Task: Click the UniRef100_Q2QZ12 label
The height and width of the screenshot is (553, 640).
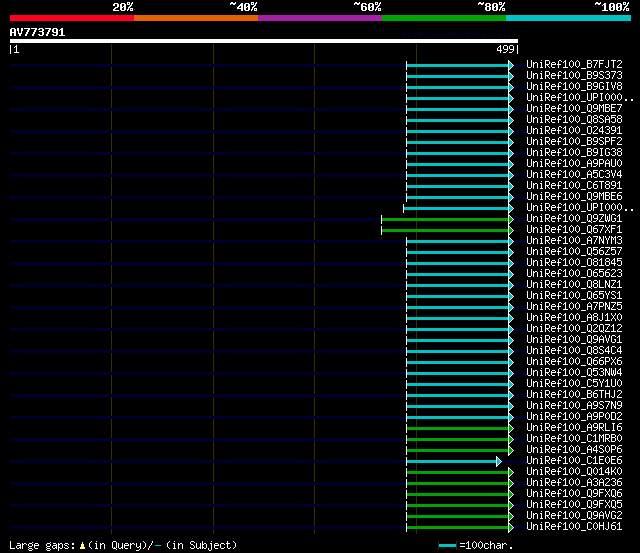Action: tap(574, 329)
